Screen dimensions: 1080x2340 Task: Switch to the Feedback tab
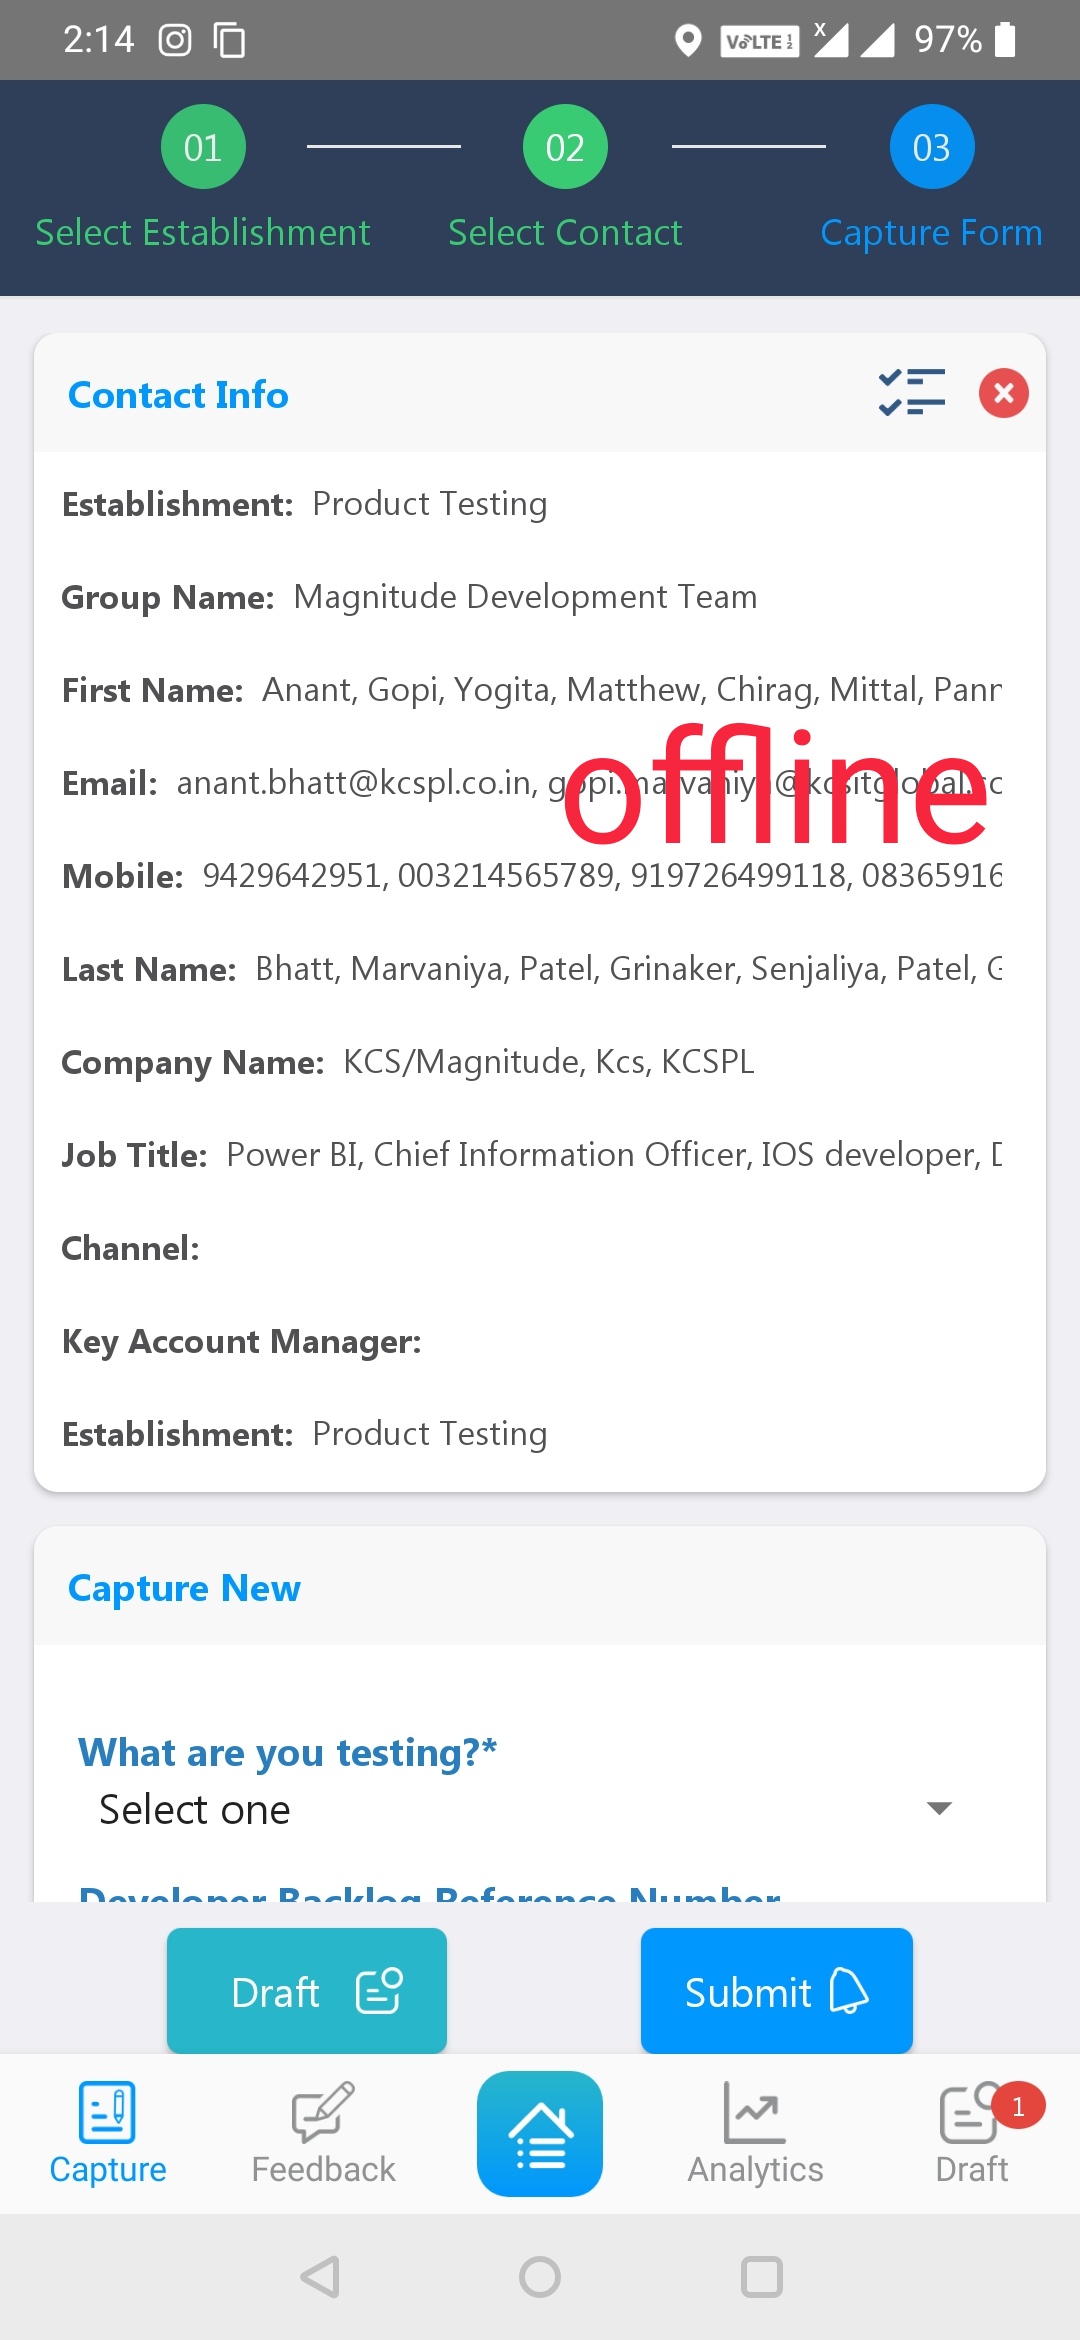[323, 2133]
